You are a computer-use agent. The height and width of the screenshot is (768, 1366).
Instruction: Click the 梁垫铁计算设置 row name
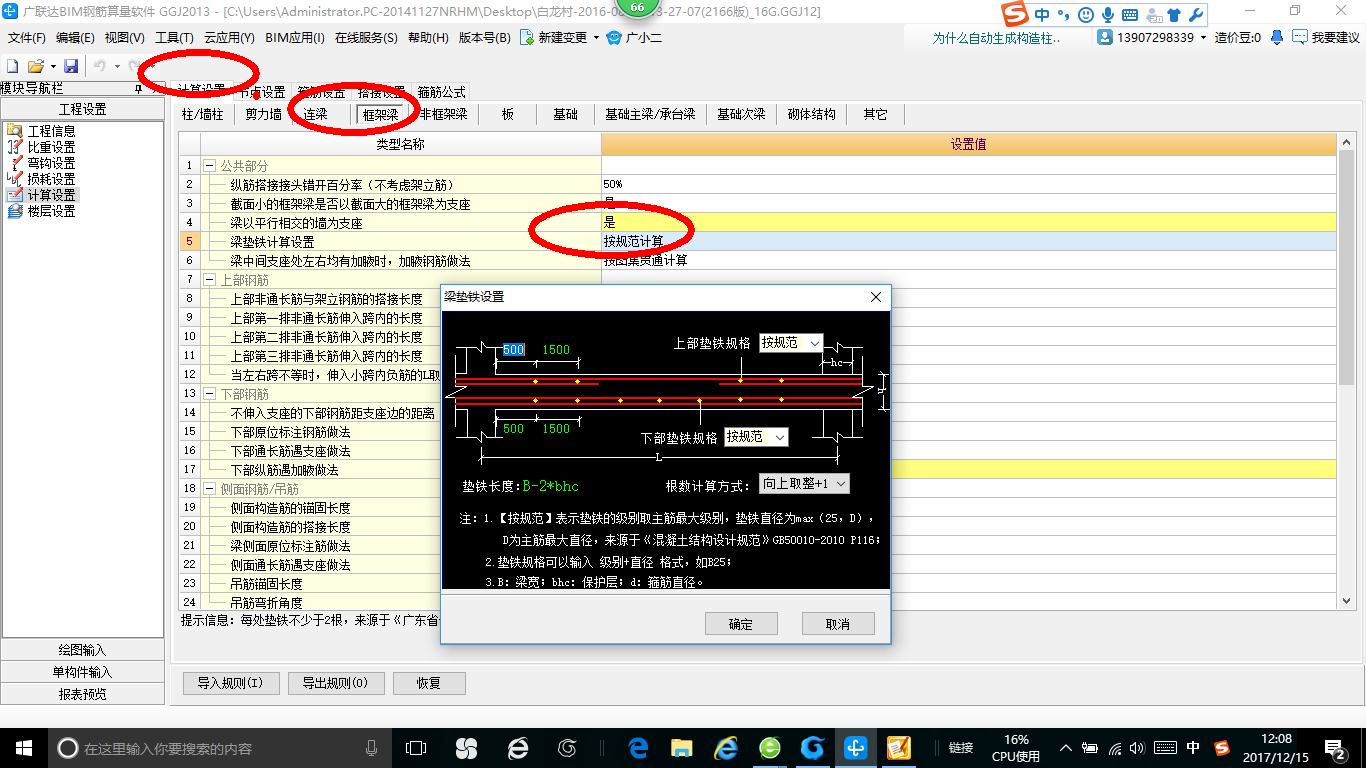coord(272,242)
